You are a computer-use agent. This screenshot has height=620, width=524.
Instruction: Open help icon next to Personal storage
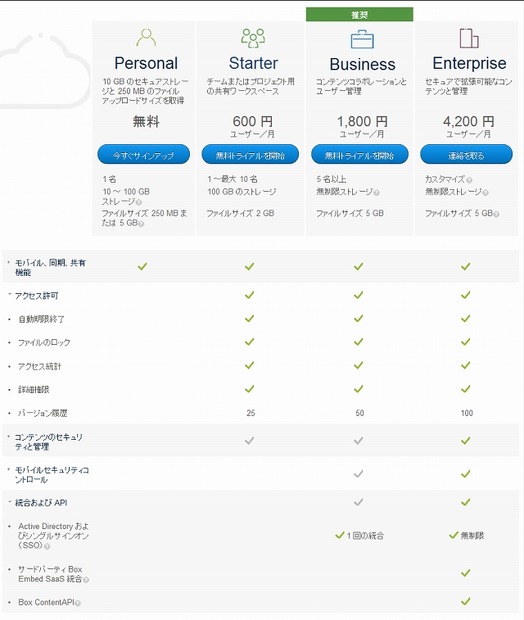click(x=139, y=202)
